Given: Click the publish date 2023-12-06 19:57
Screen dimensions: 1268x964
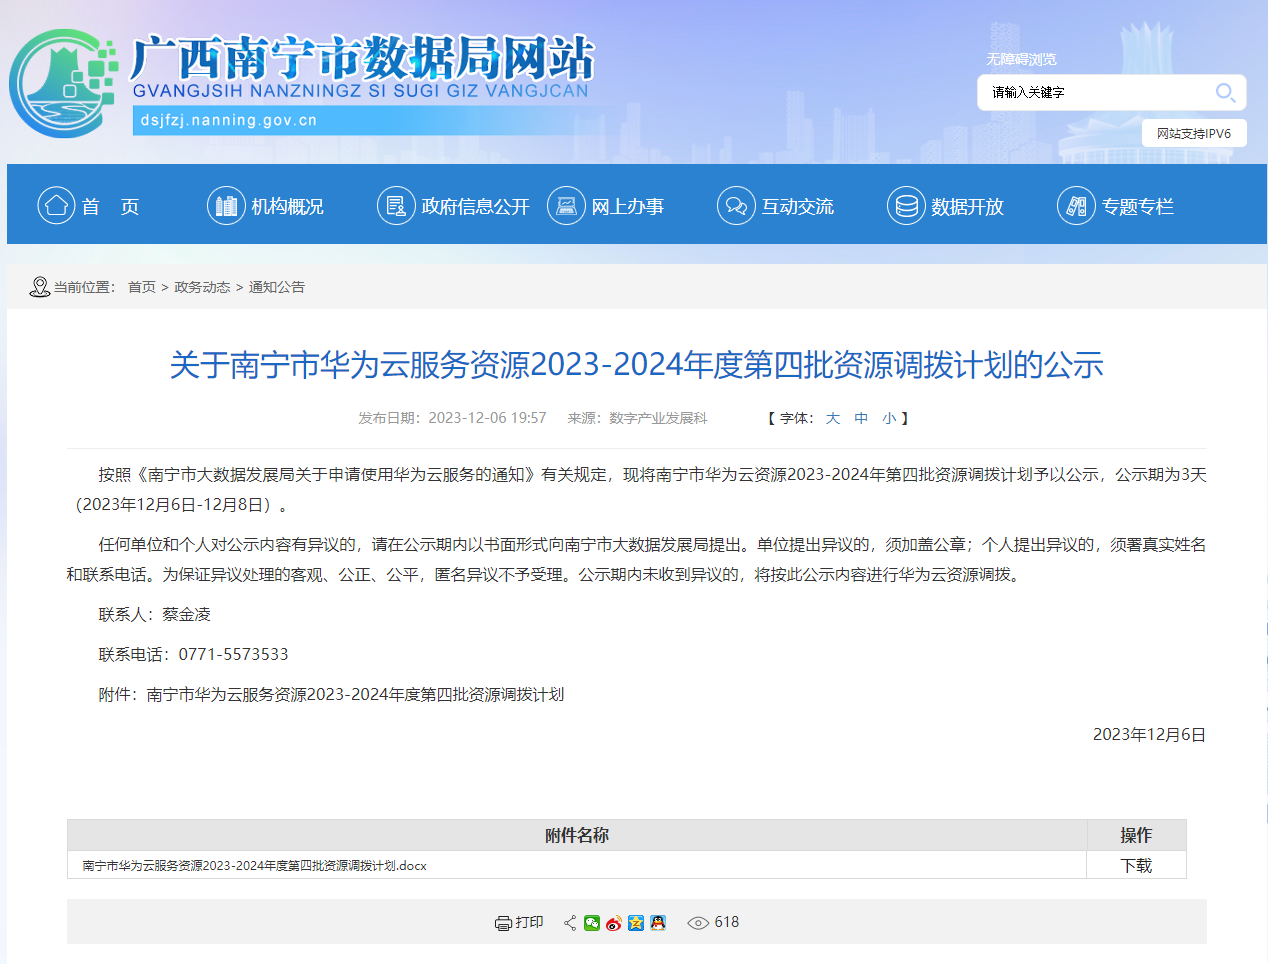Looking at the screenshot, I should [487, 418].
